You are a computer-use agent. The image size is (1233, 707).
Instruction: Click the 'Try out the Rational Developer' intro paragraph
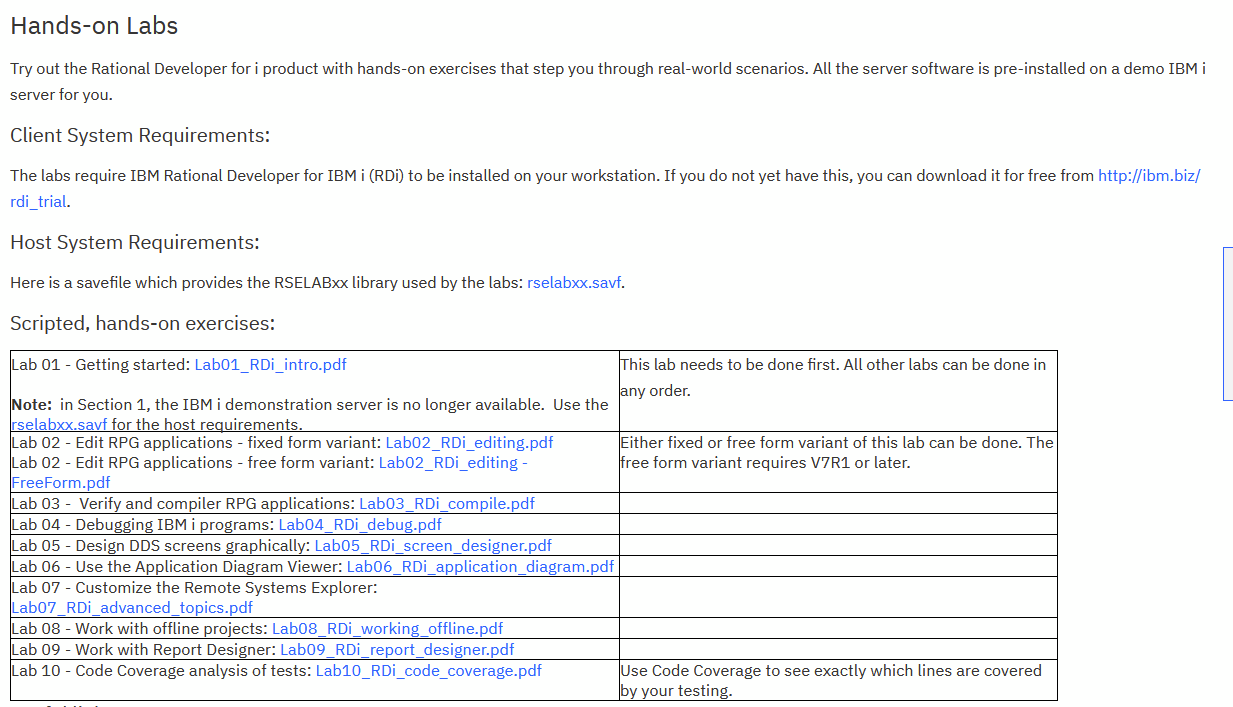click(x=608, y=82)
